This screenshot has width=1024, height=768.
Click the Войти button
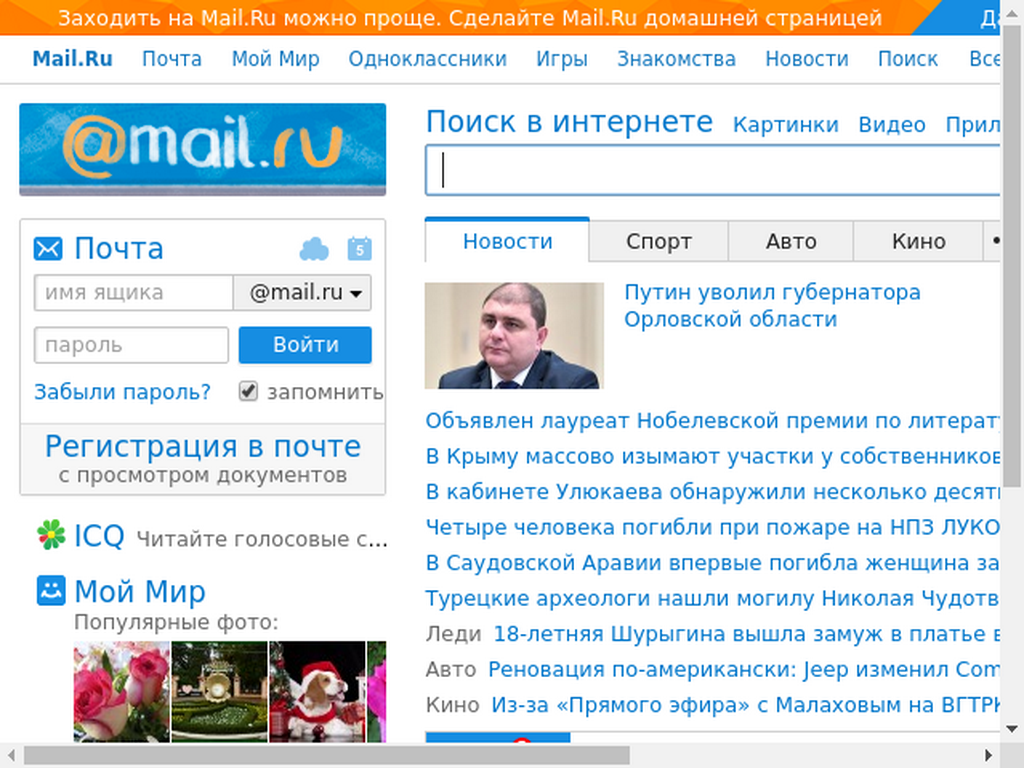(305, 345)
